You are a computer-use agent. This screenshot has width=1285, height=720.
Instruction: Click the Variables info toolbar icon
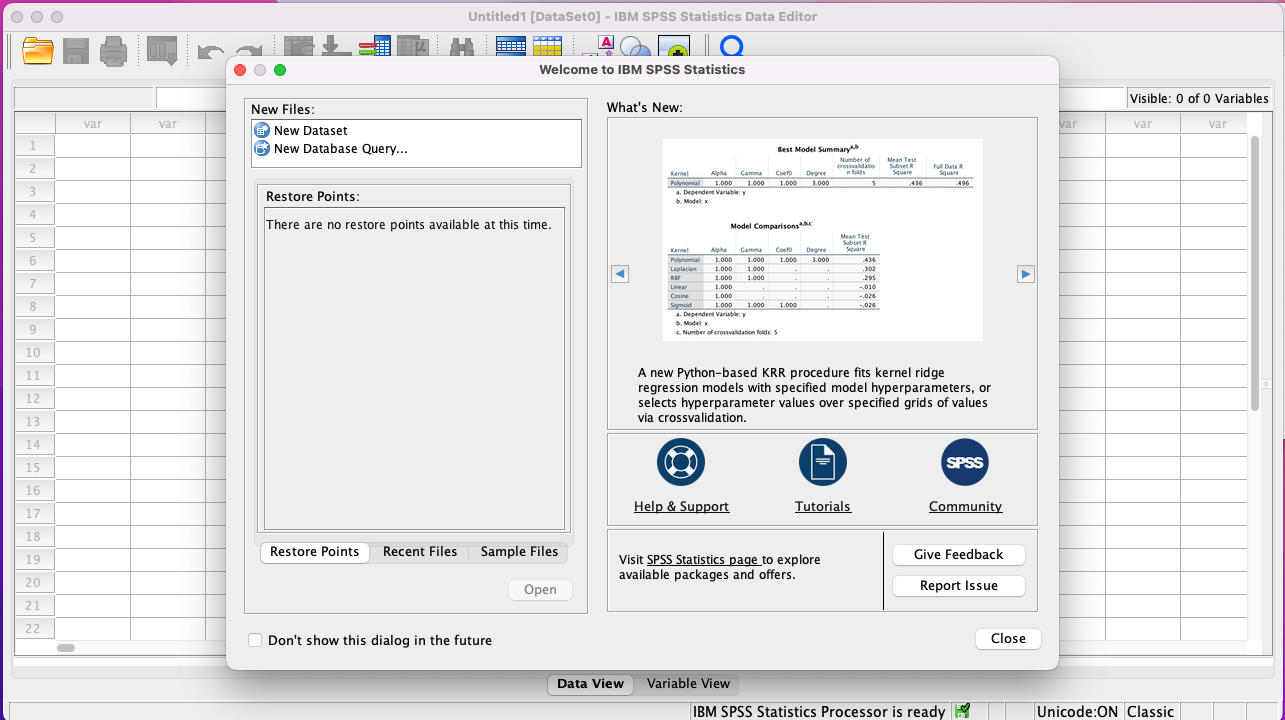(x=375, y=47)
